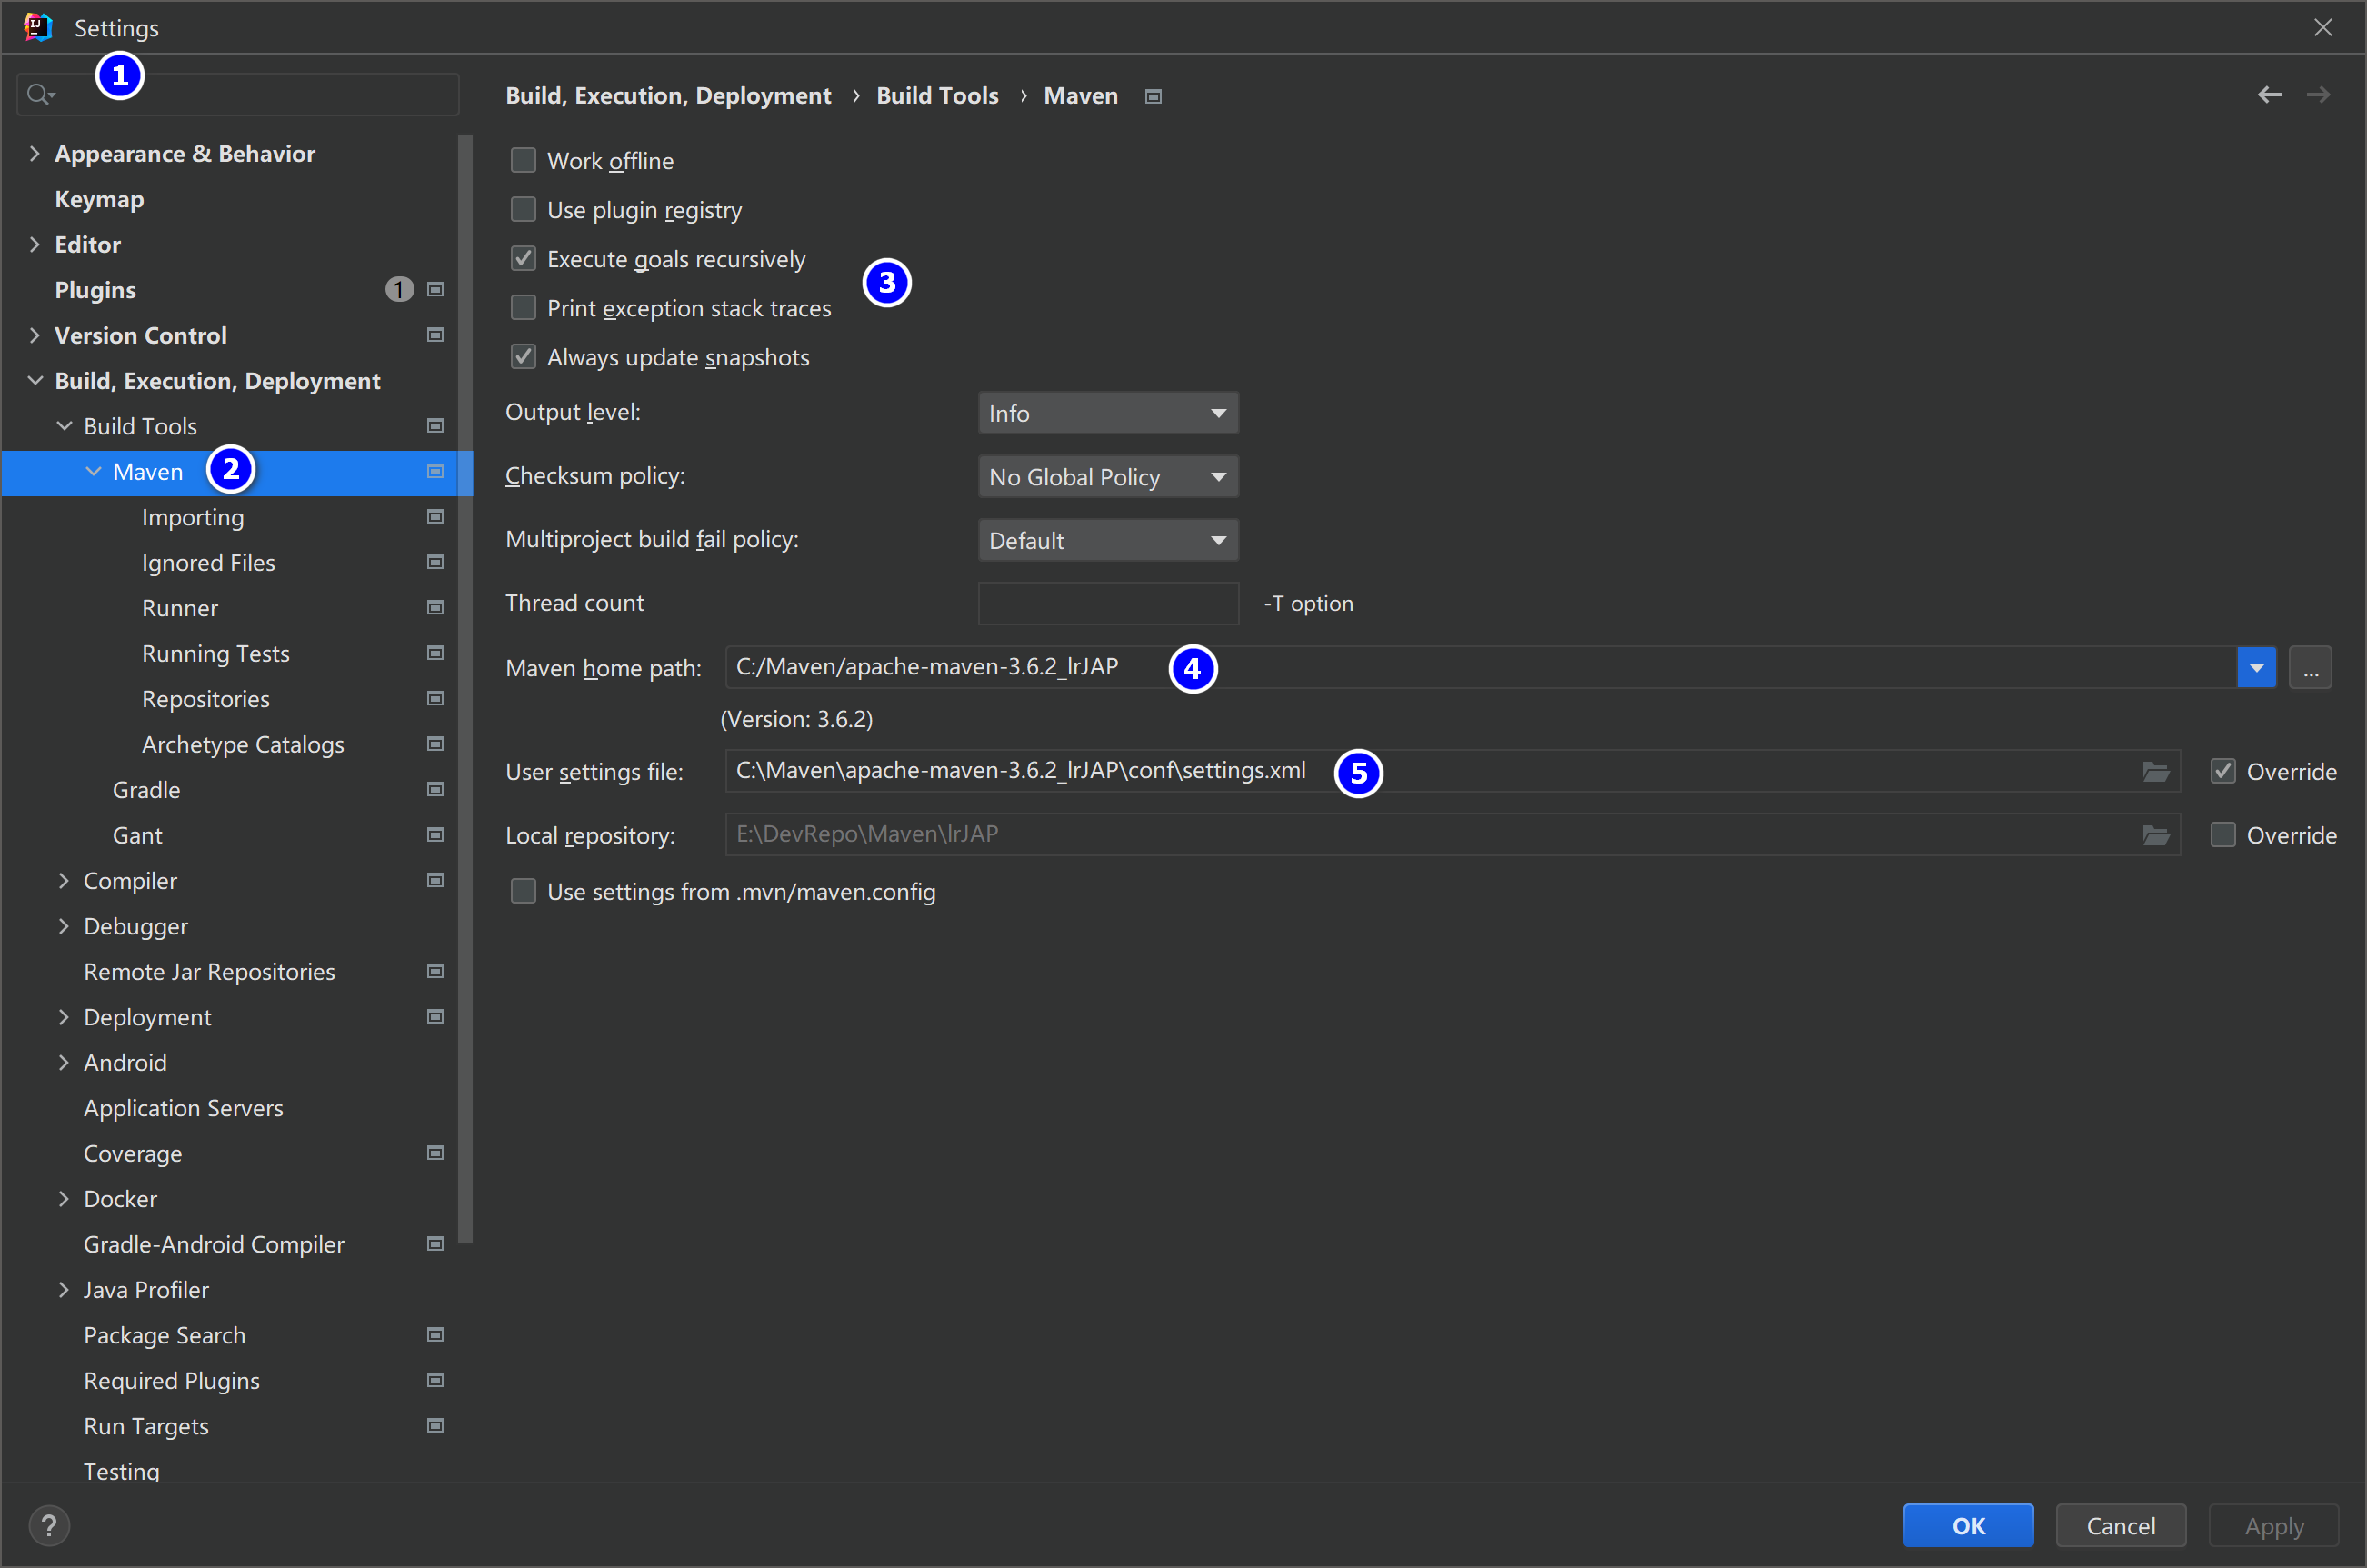Image resolution: width=2367 pixels, height=1568 pixels.
Task: Open Multiproject build fail policy dropdown
Action: pyautogui.click(x=1108, y=540)
